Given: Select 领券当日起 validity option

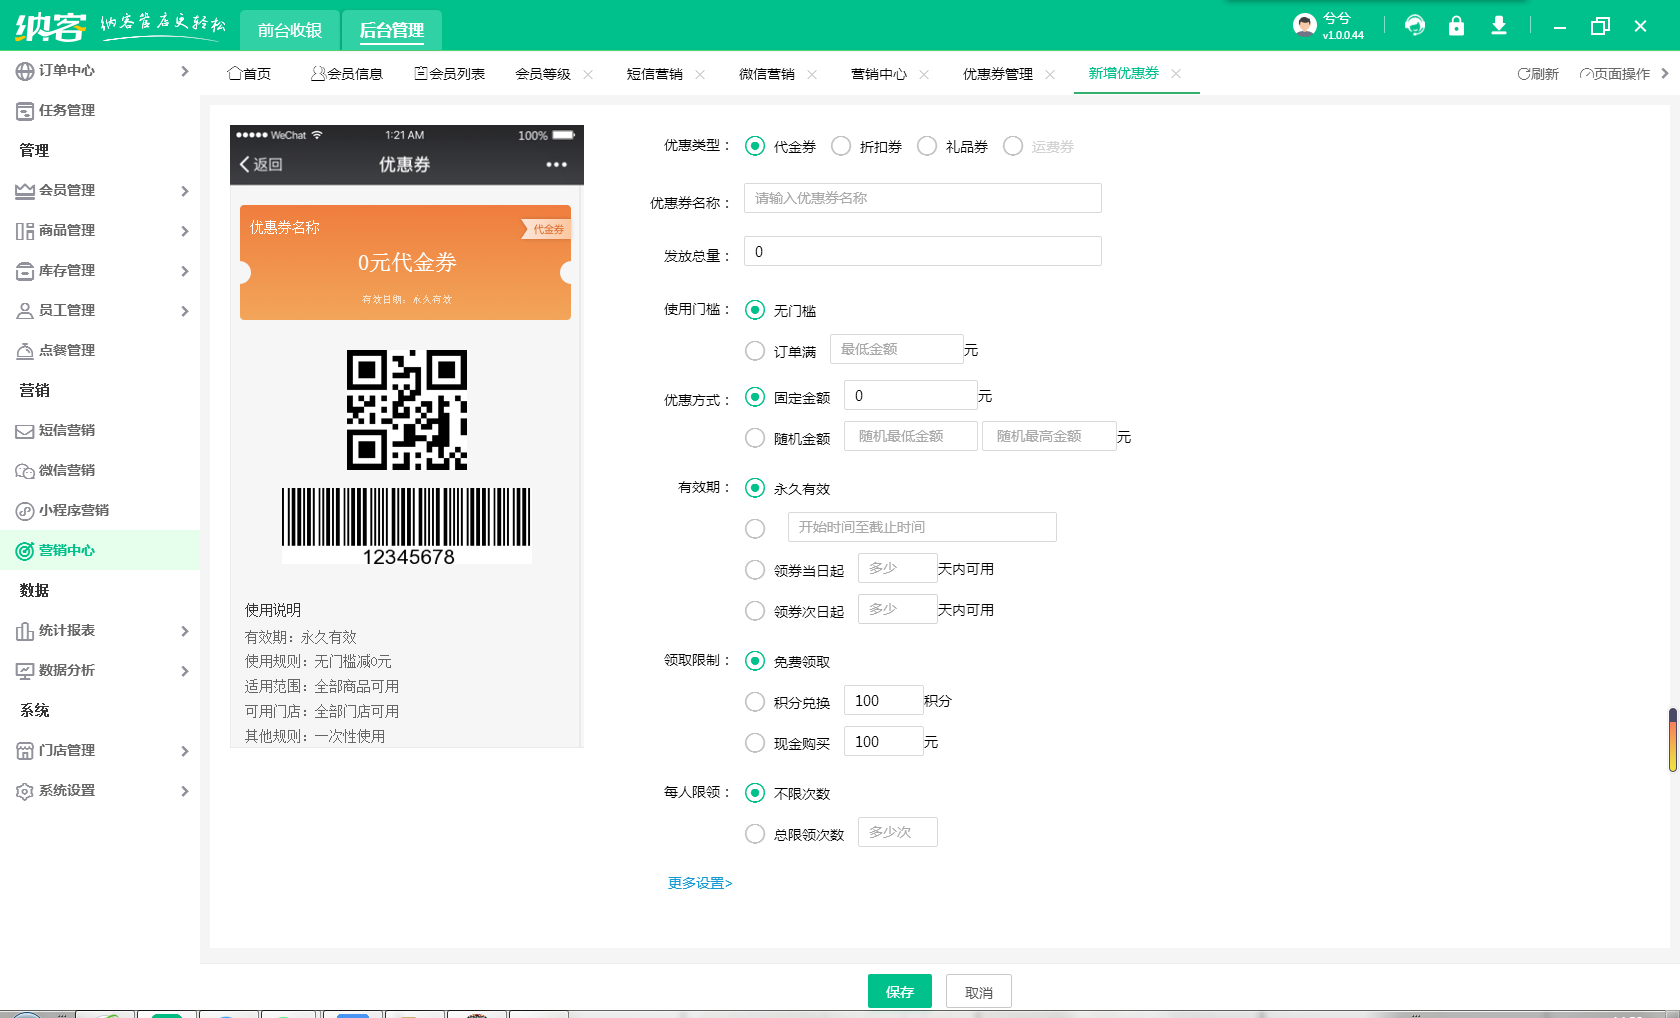Looking at the screenshot, I should pos(755,570).
